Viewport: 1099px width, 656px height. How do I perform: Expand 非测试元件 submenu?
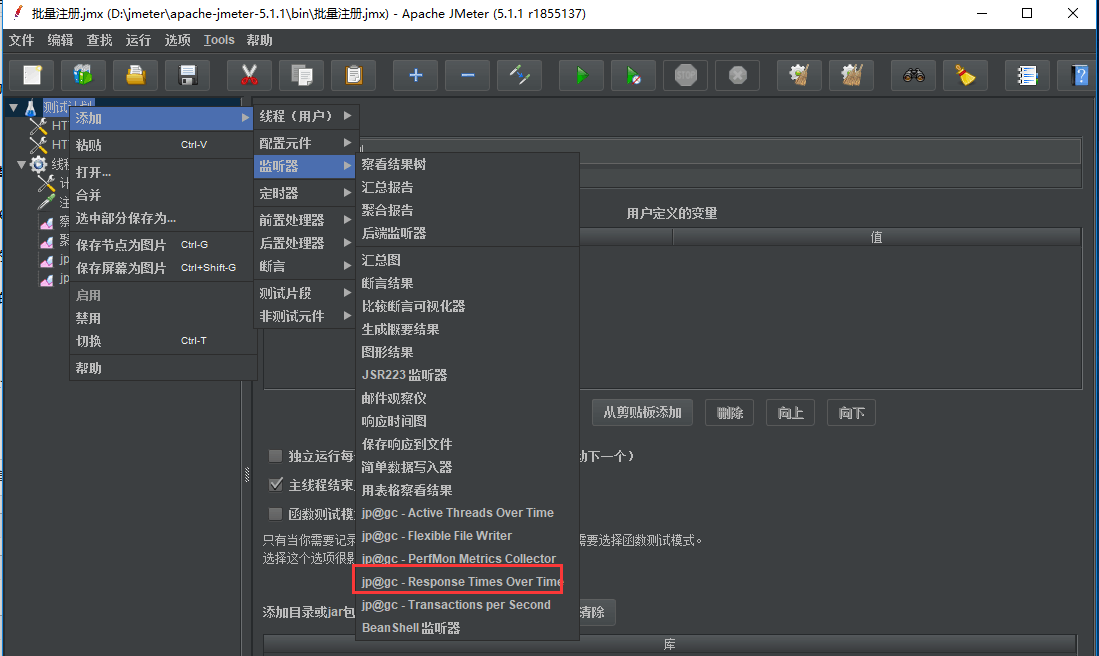306,316
